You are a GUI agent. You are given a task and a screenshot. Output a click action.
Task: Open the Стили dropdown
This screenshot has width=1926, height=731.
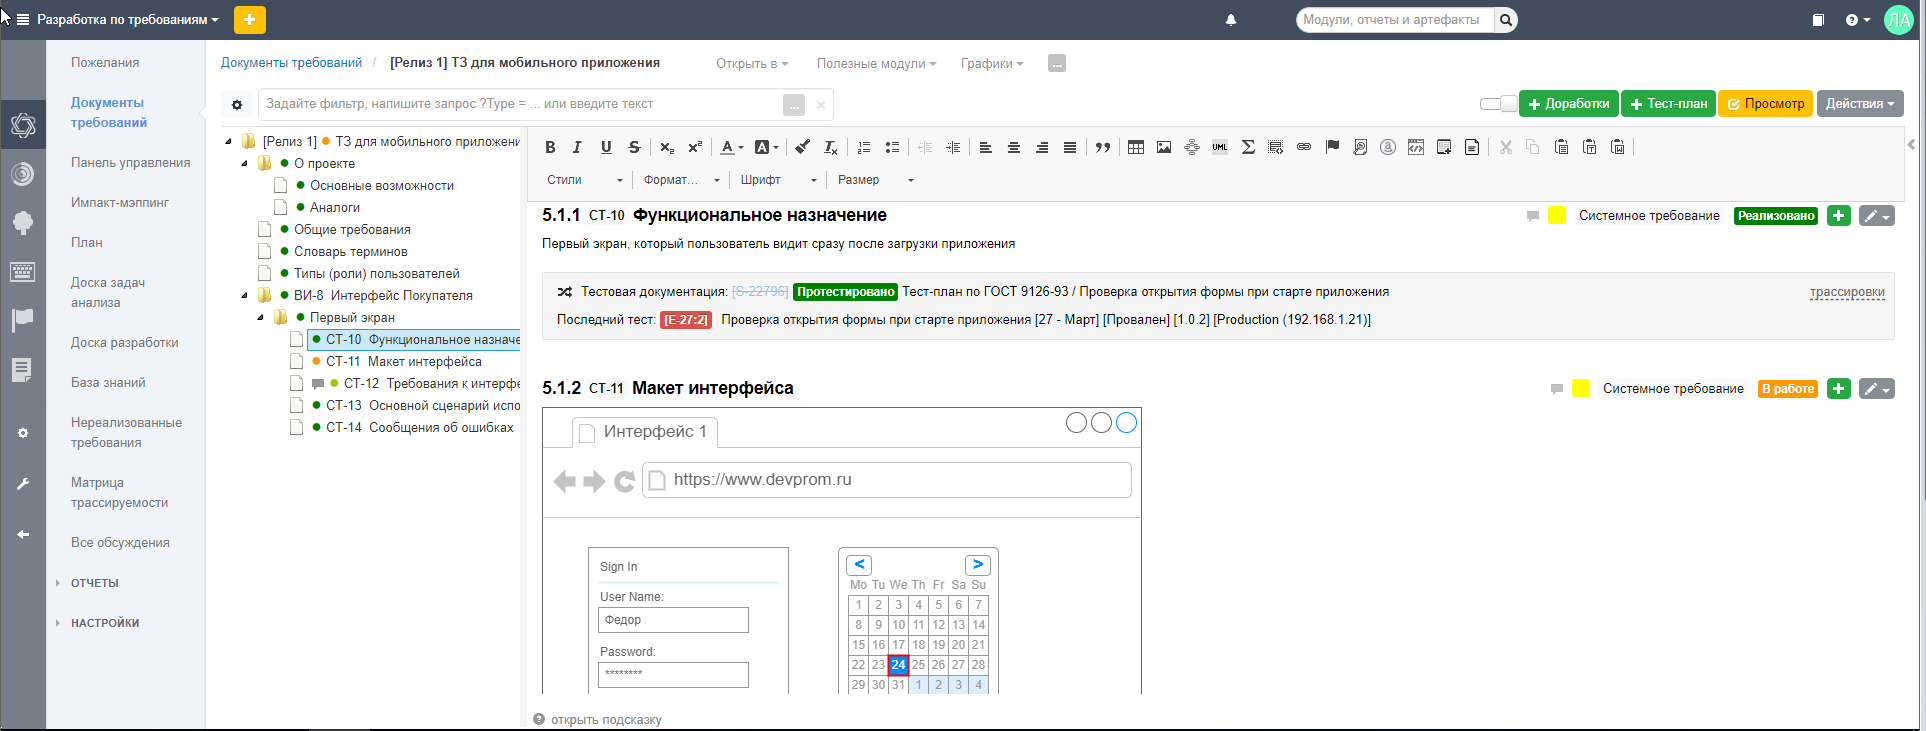584,180
